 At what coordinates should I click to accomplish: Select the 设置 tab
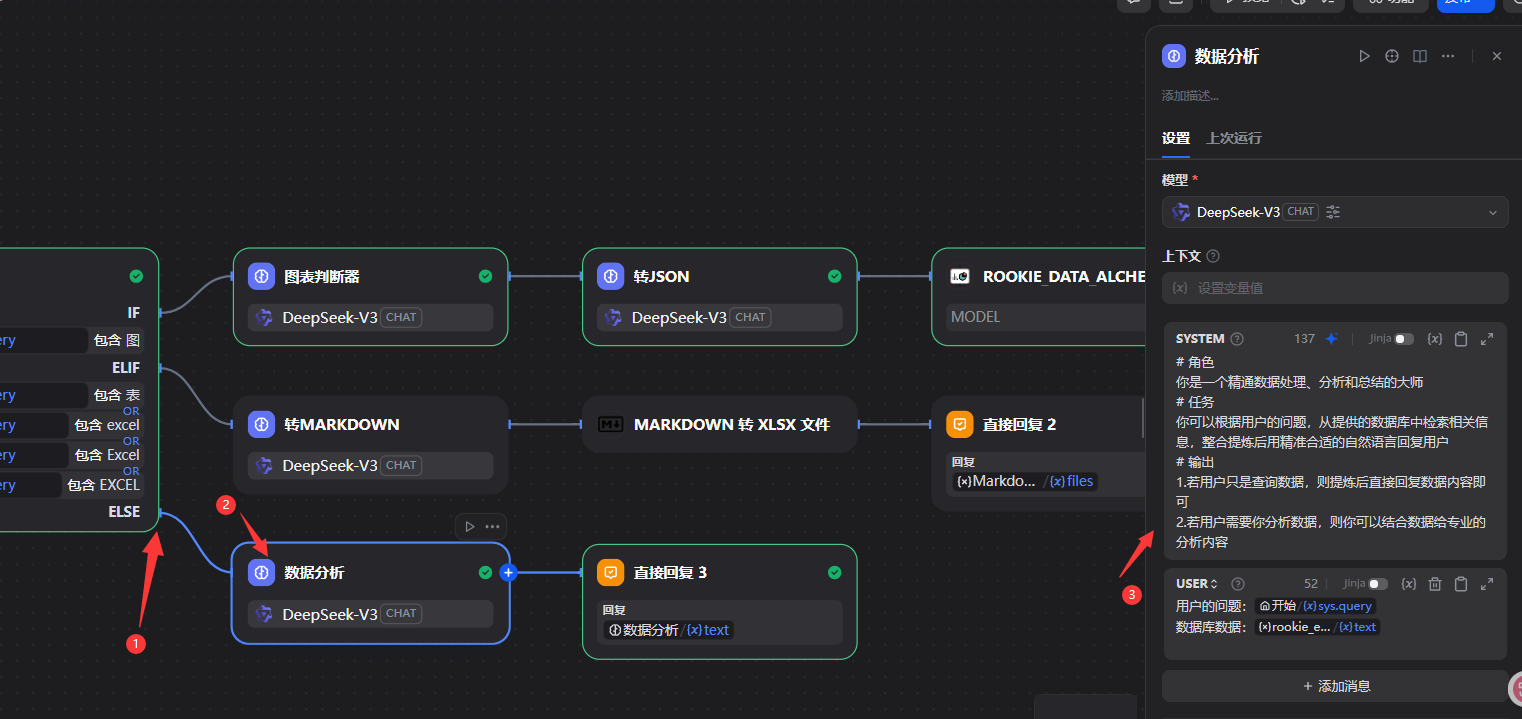pos(1175,138)
